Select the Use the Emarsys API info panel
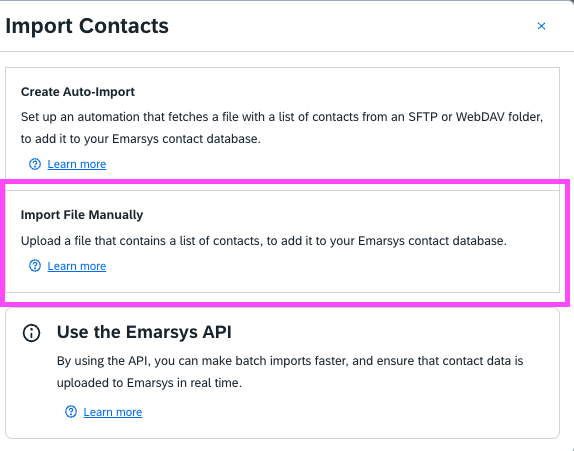 coord(282,373)
